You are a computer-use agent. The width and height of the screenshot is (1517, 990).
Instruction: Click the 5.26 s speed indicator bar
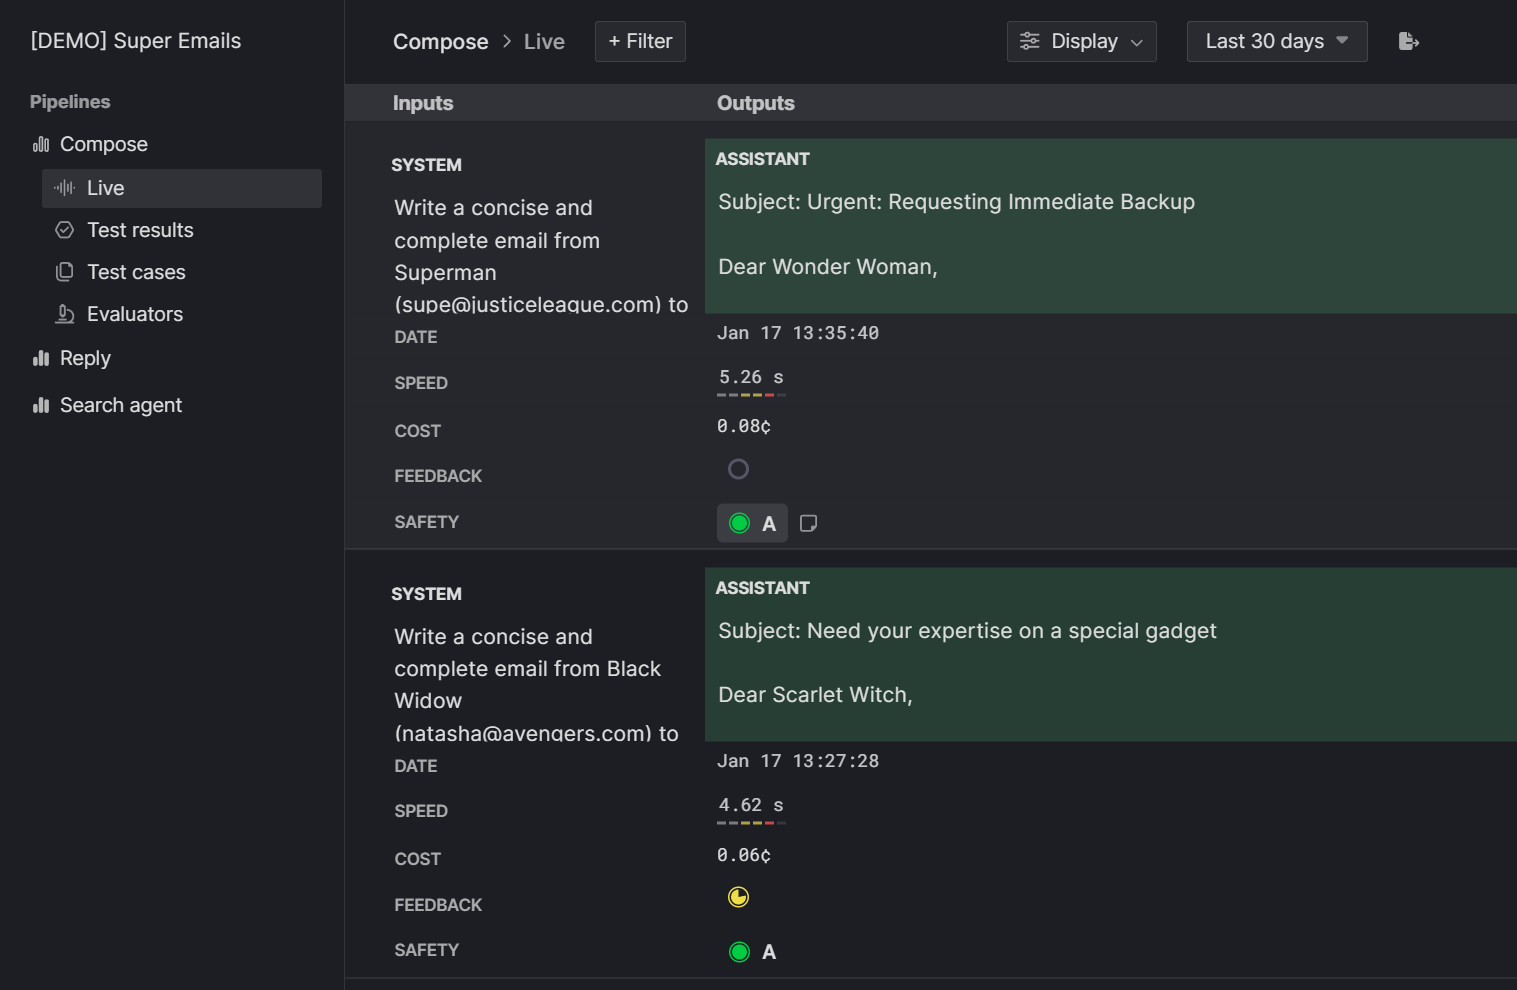751,395
